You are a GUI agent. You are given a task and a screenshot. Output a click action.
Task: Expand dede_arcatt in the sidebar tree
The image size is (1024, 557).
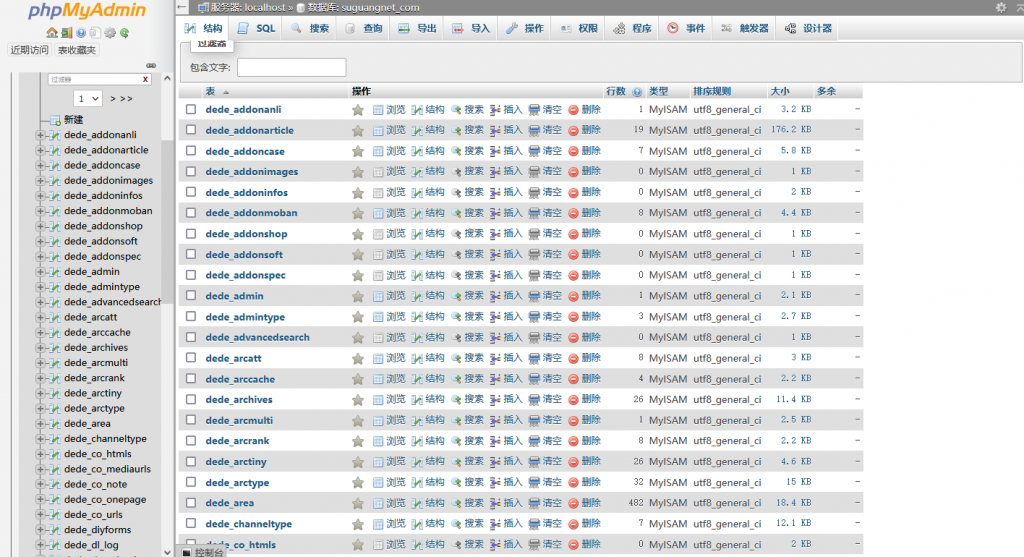(40, 317)
